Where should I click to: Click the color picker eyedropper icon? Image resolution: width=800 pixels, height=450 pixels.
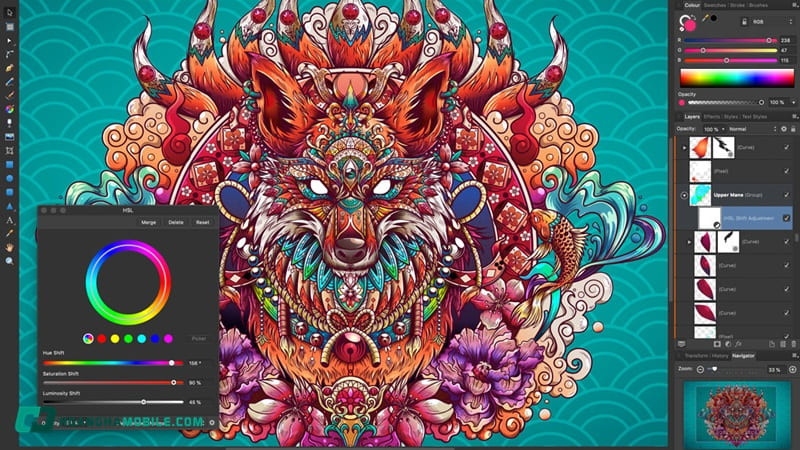703,19
